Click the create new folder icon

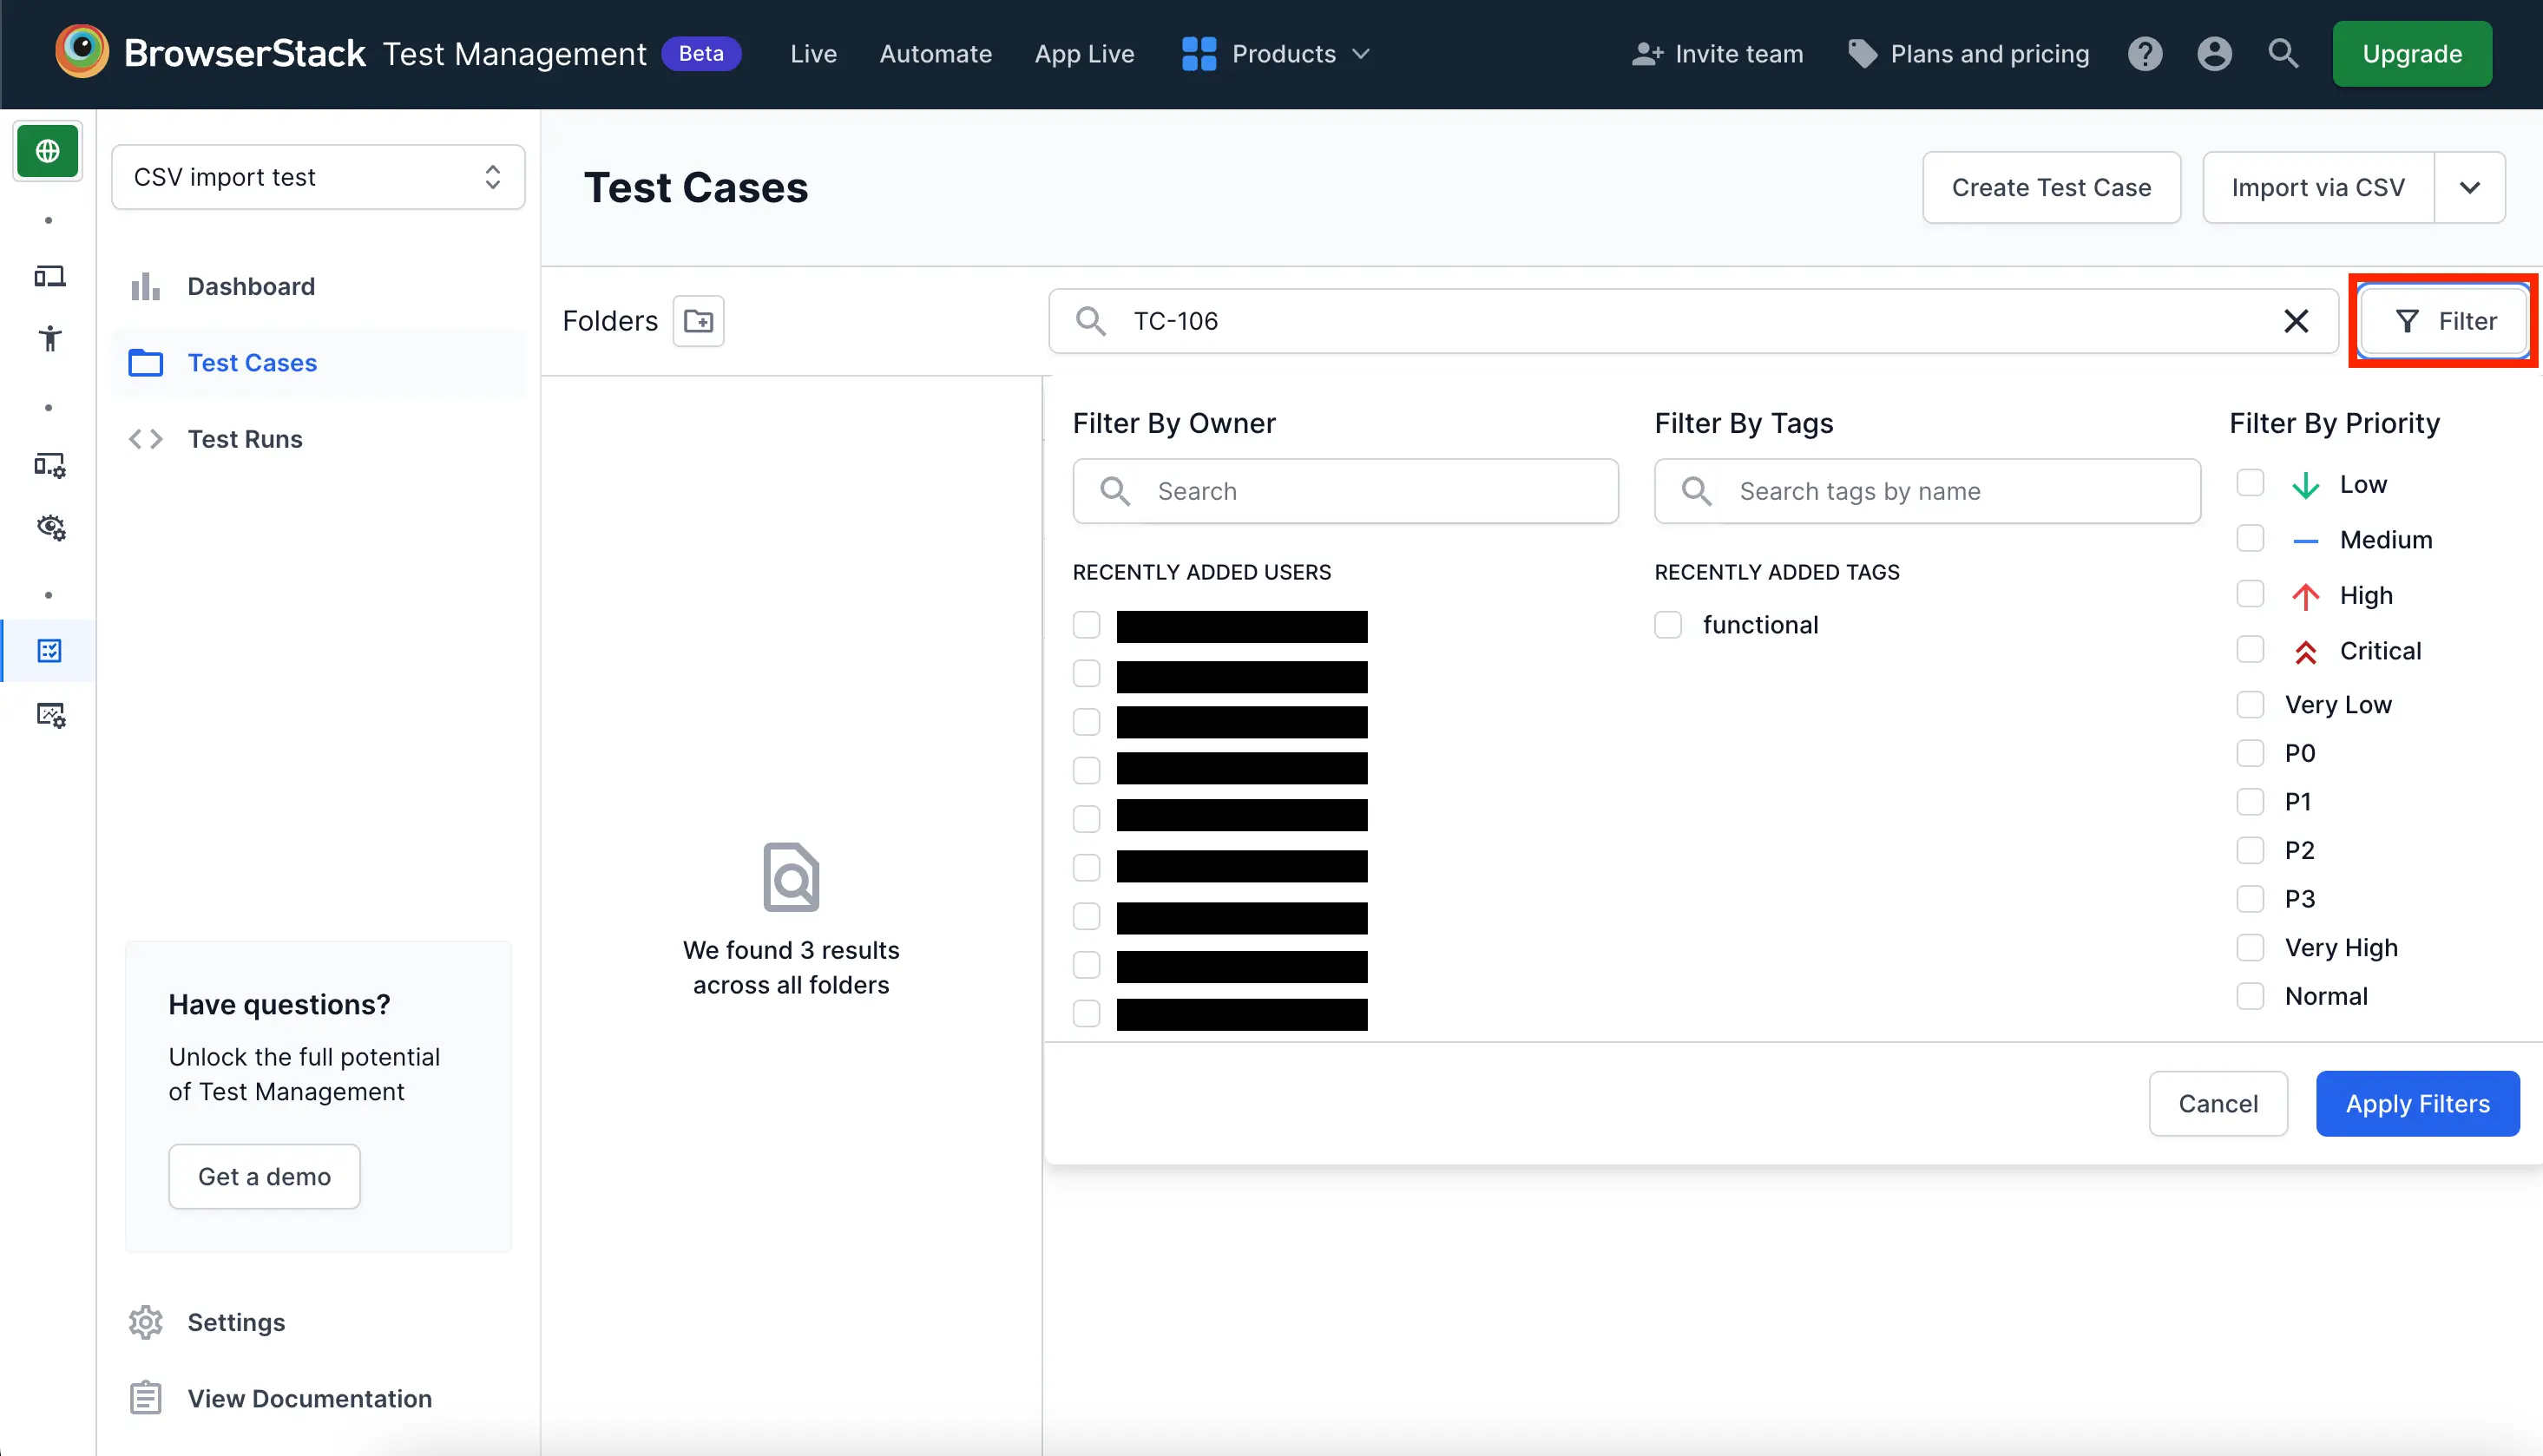point(698,321)
